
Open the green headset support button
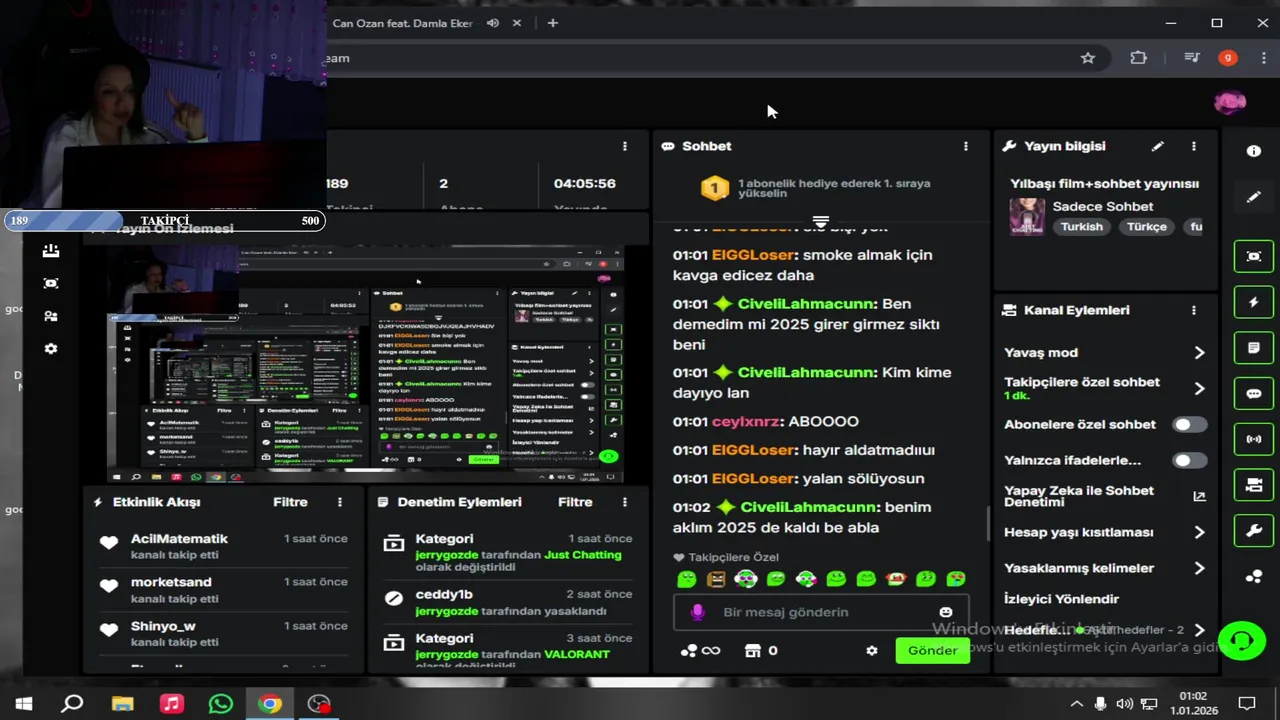pos(1242,640)
